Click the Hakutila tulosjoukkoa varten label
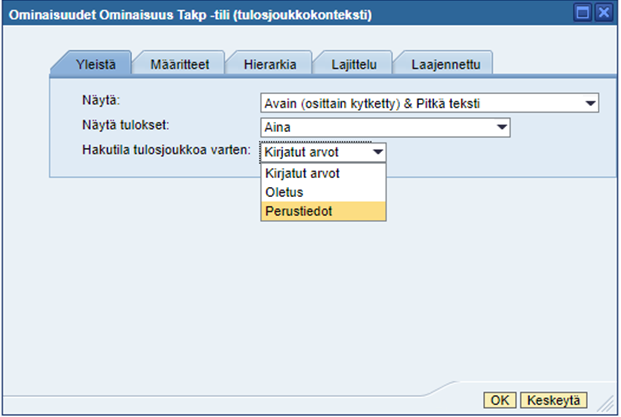 [x=166, y=151]
